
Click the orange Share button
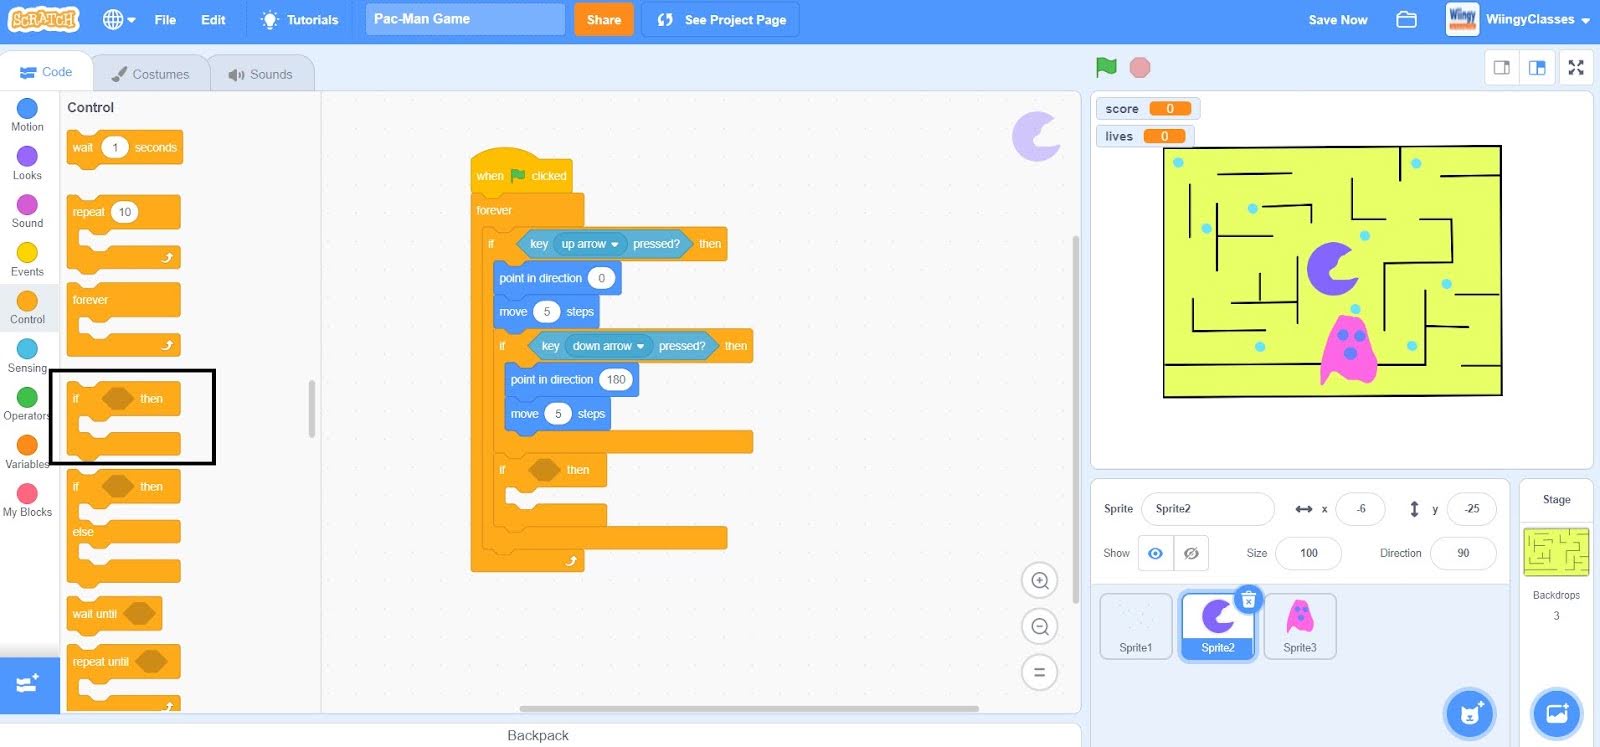pos(603,20)
